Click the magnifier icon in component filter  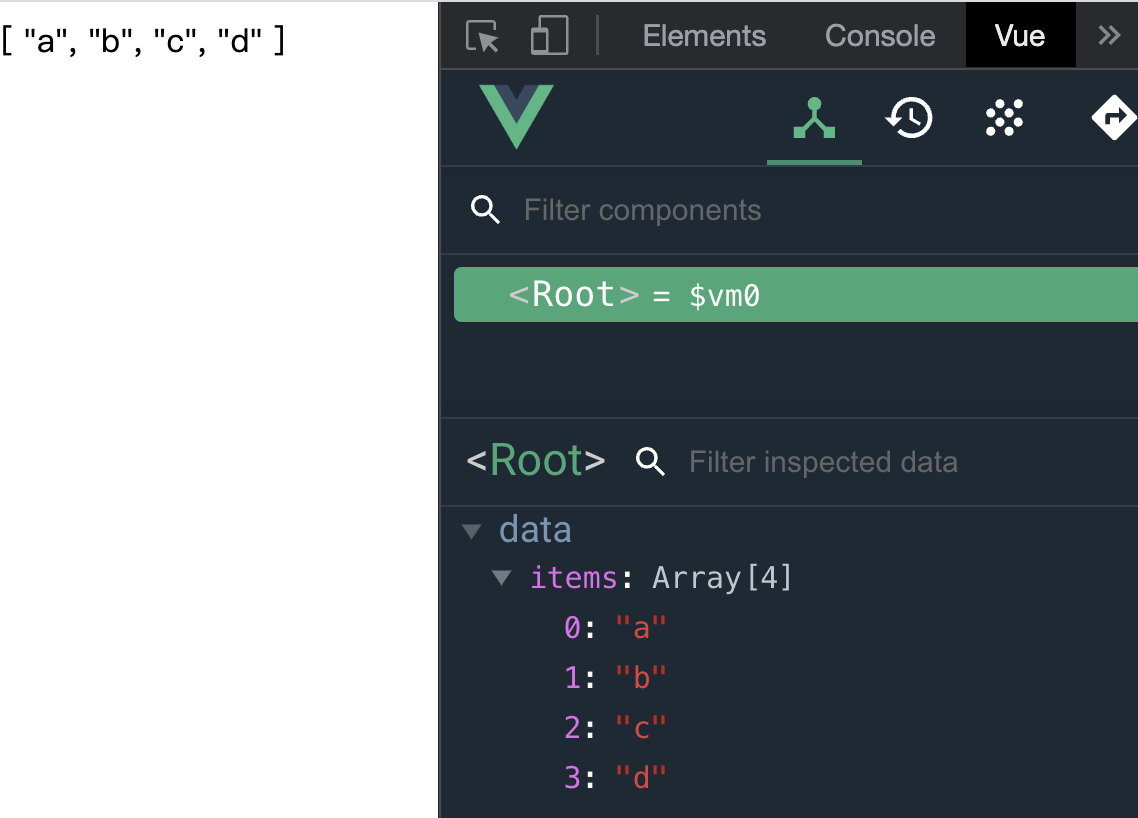click(486, 210)
